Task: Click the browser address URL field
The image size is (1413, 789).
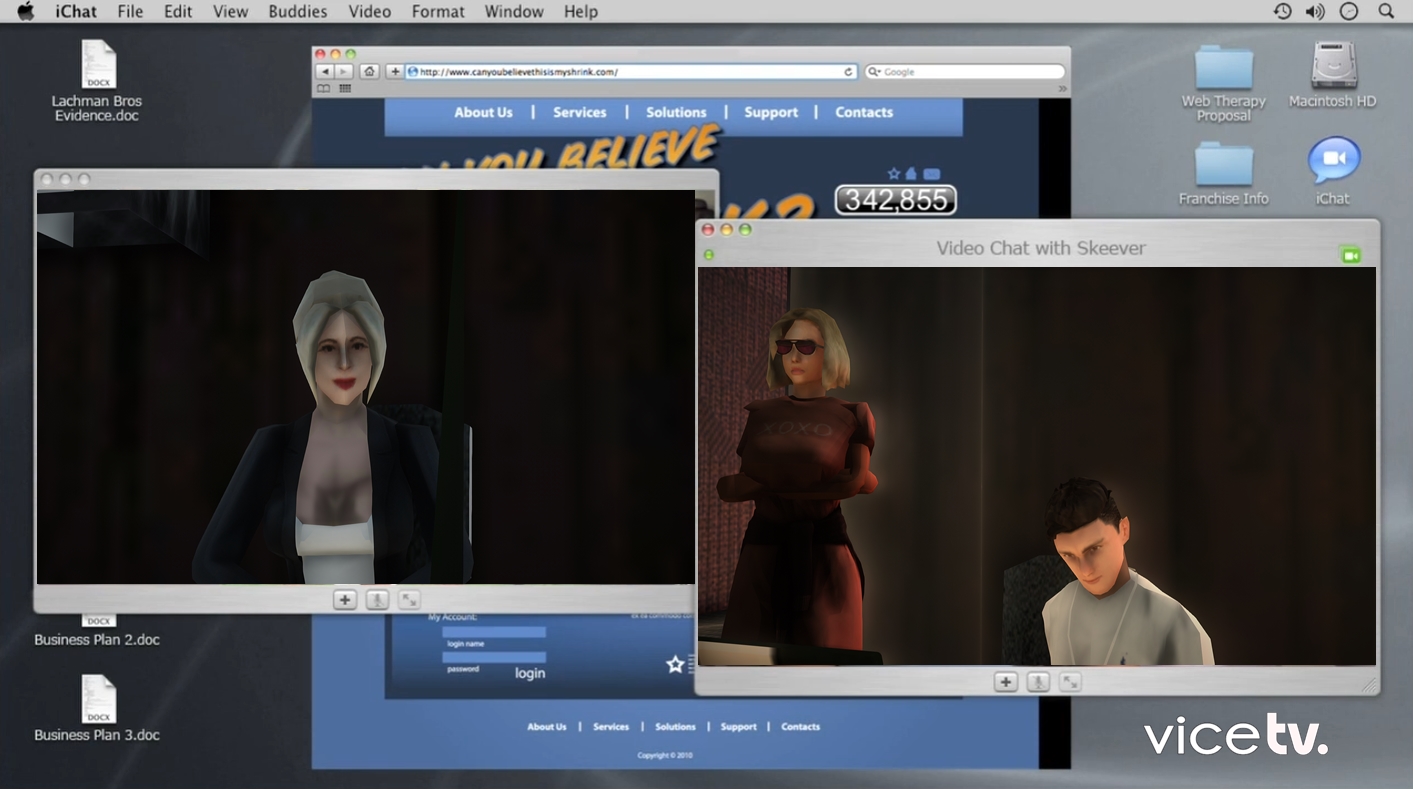Action: click(x=631, y=72)
